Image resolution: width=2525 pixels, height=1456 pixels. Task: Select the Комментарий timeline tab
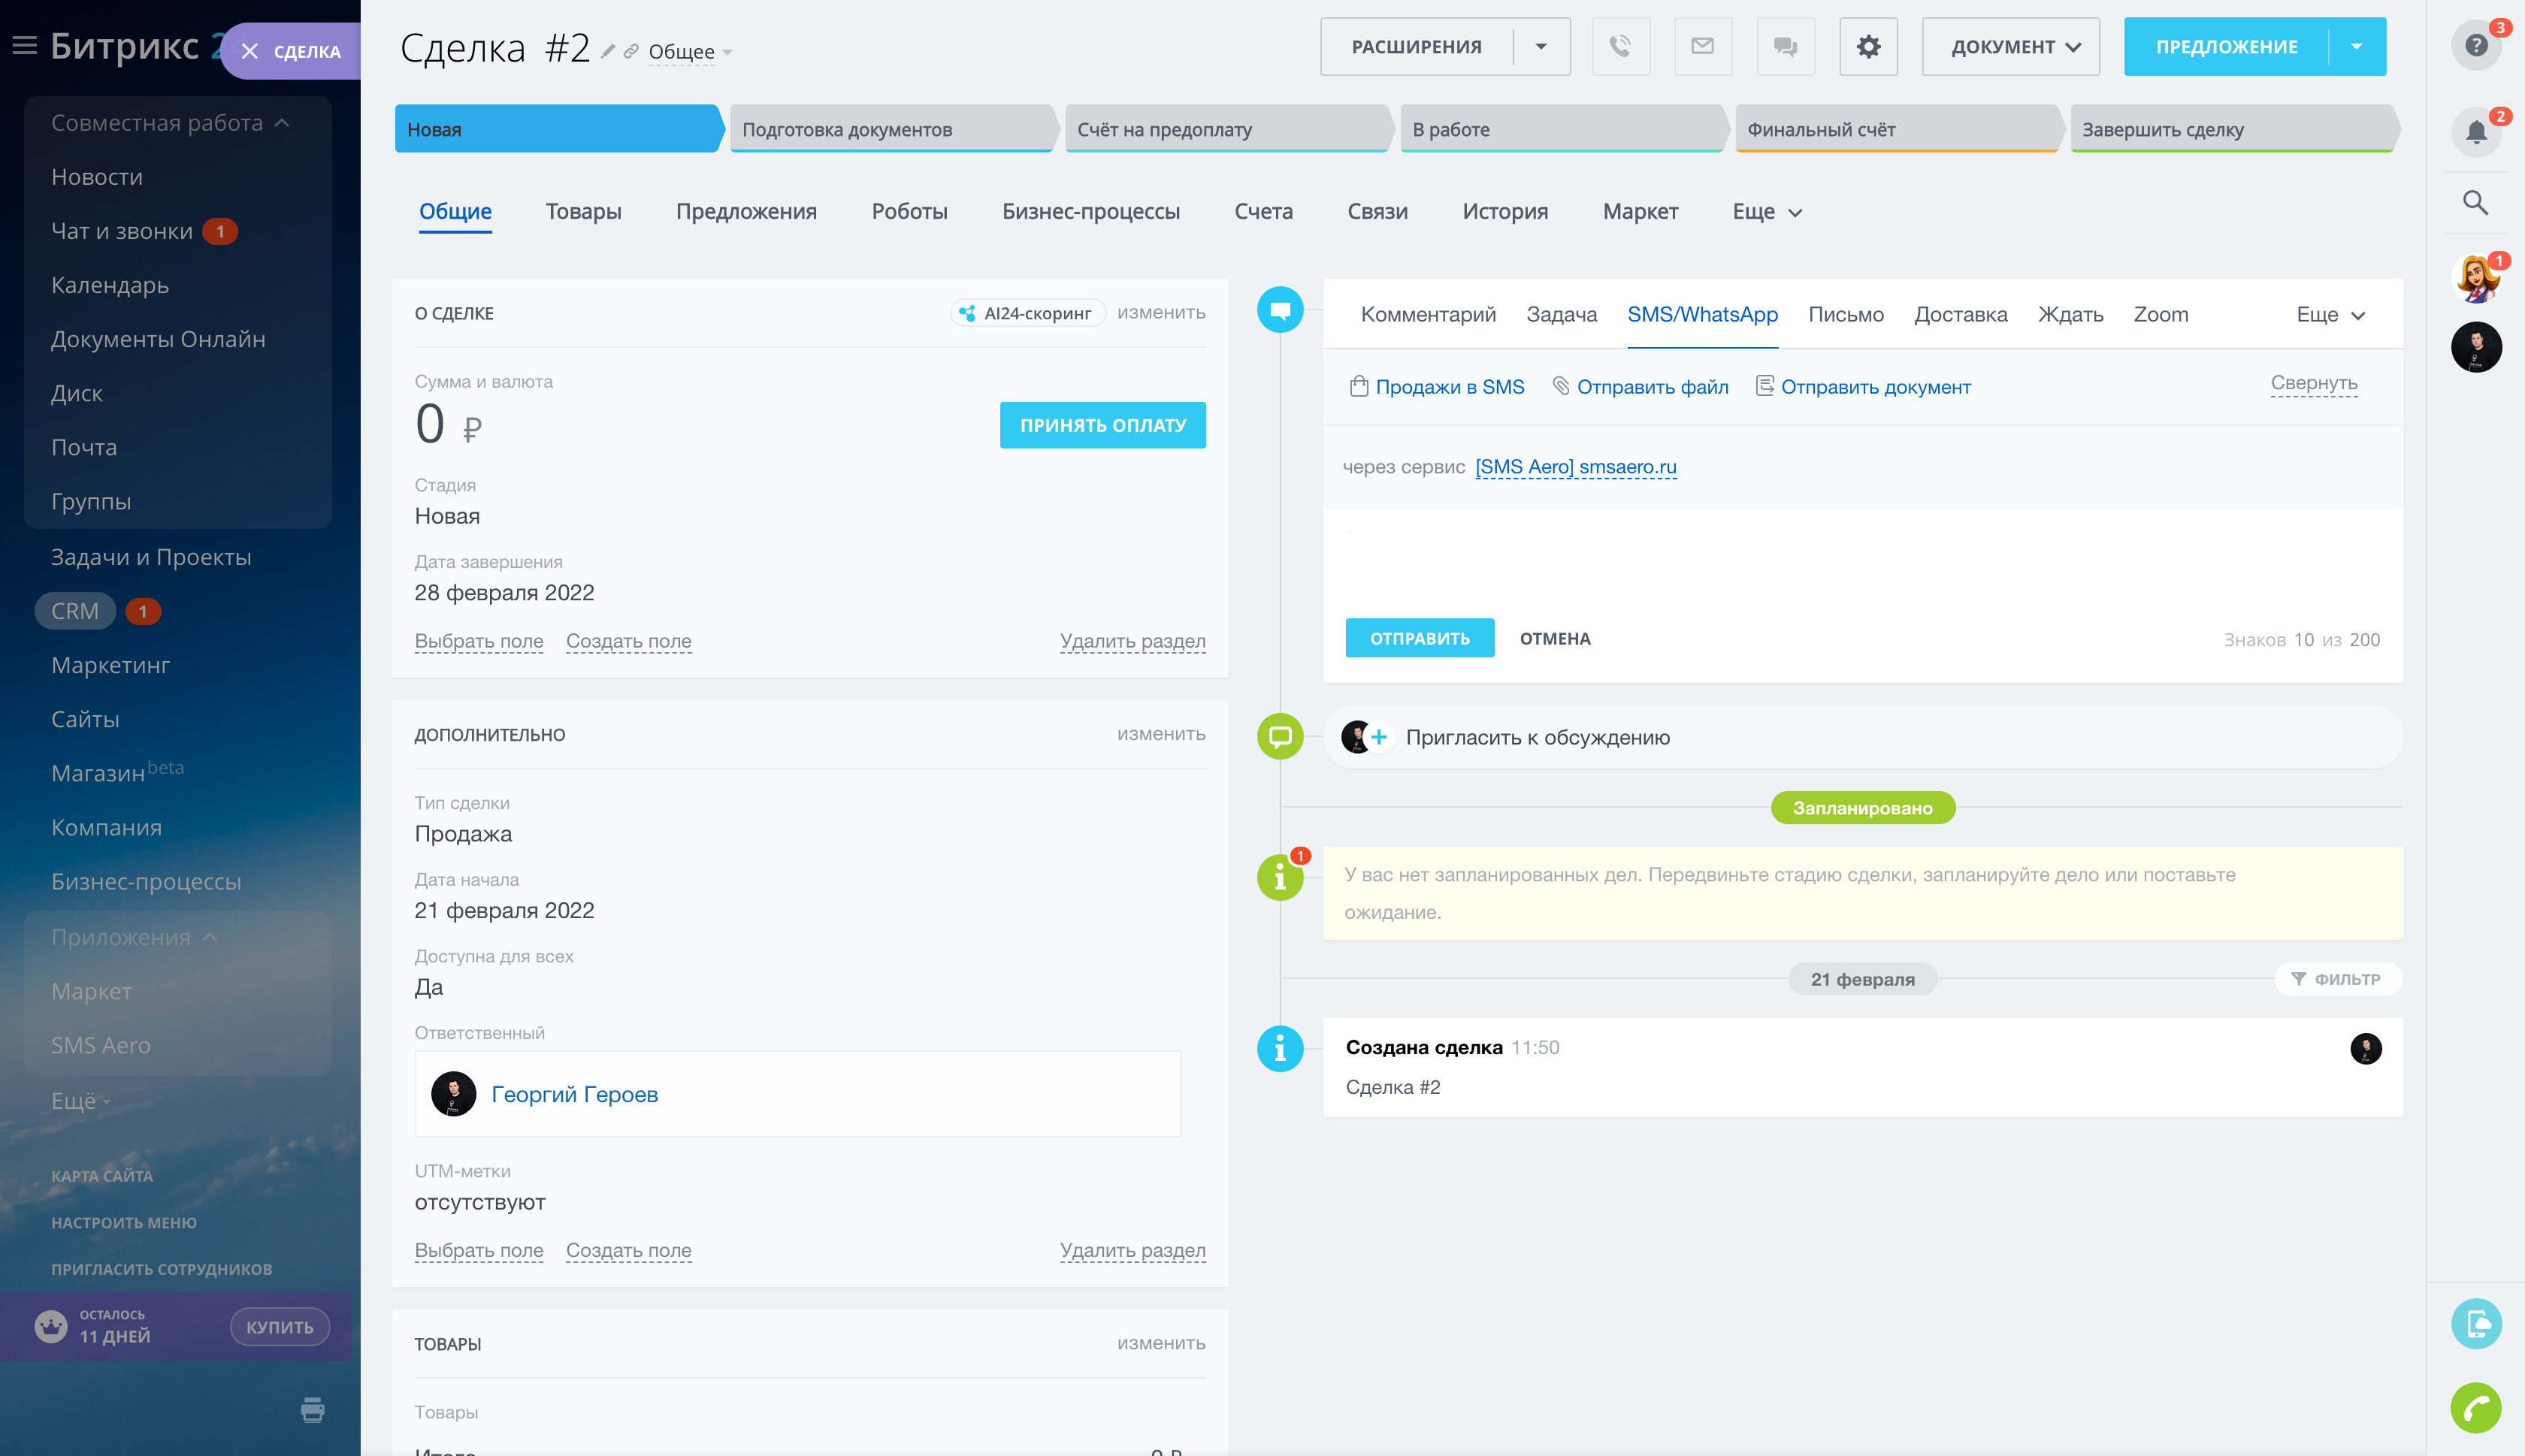coord(1428,315)
